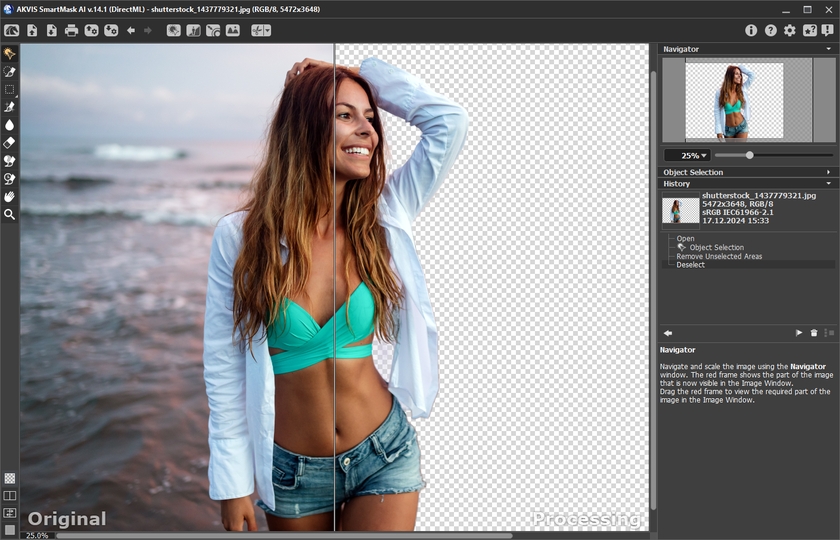Viewport: 840px width, 540px height.
Task: Expand the Object Selection panel
Action: pyautogui.click(x=827, y=172)
